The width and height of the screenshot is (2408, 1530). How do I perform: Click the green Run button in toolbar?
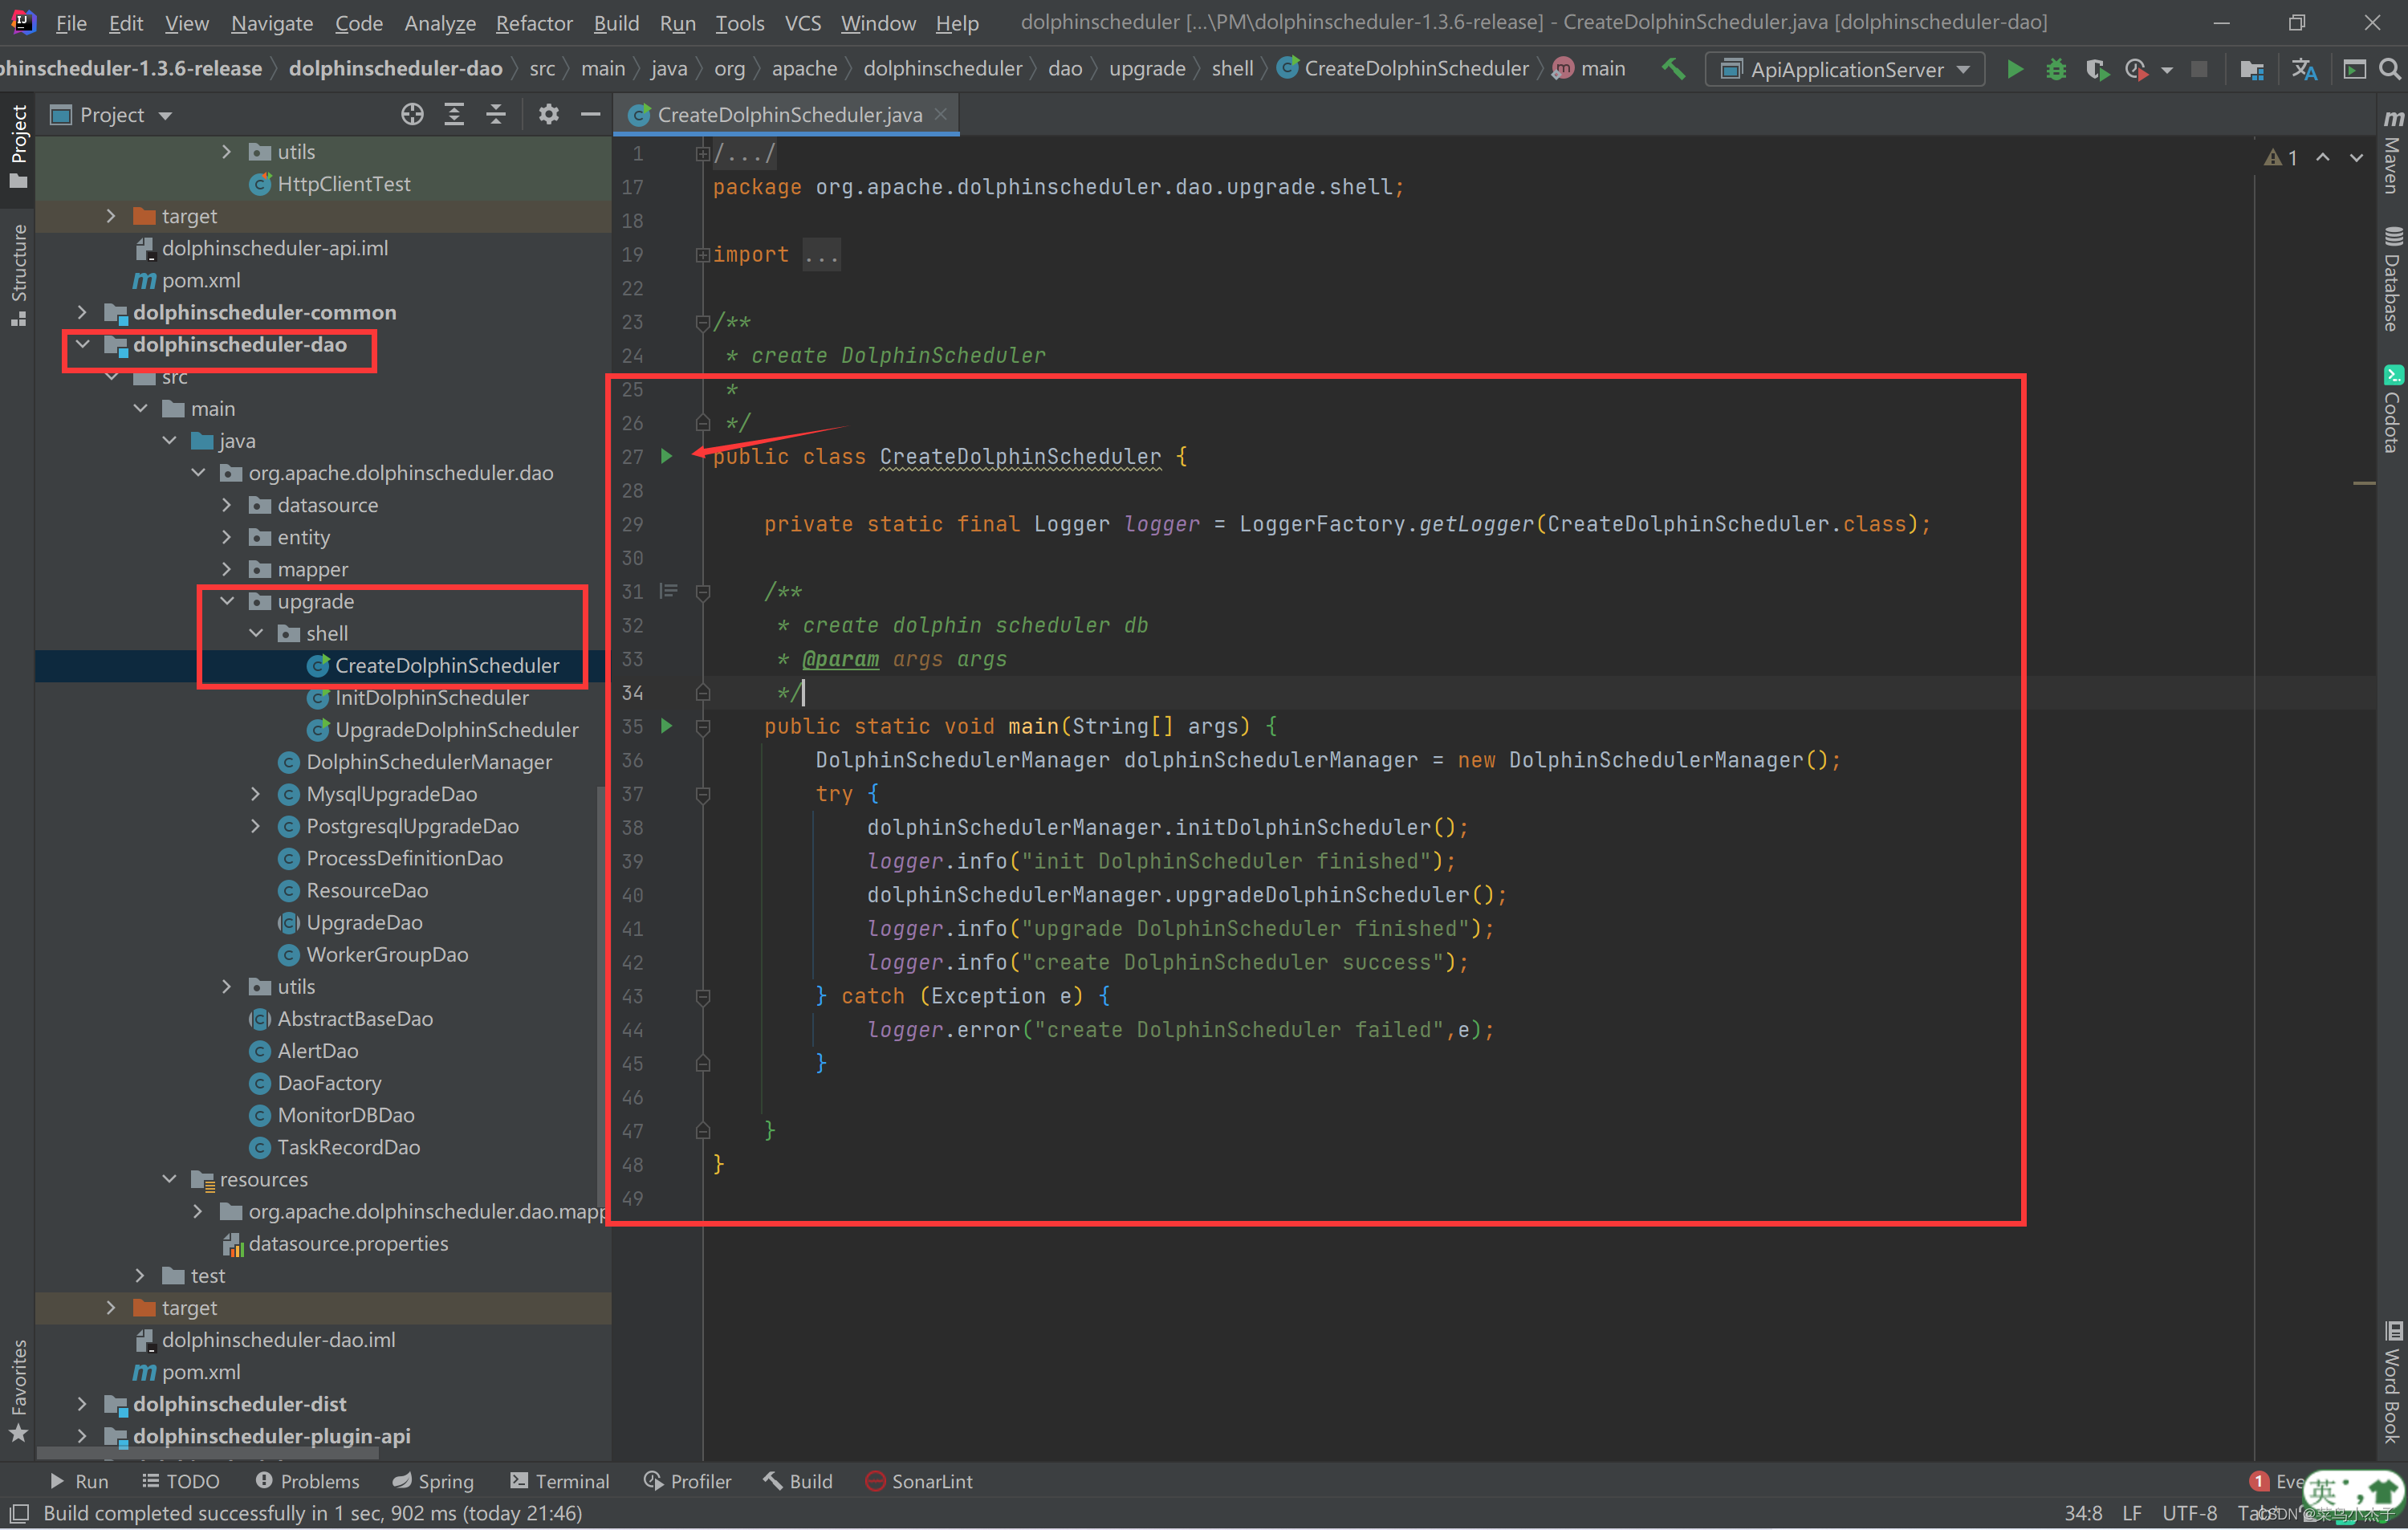click(x=2015, y=69)
